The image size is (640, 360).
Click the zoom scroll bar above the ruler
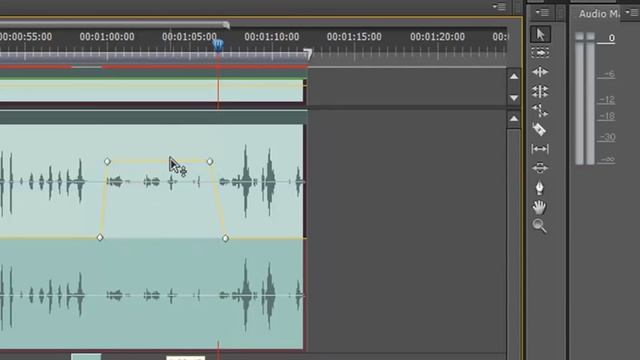tap(112, 25)
